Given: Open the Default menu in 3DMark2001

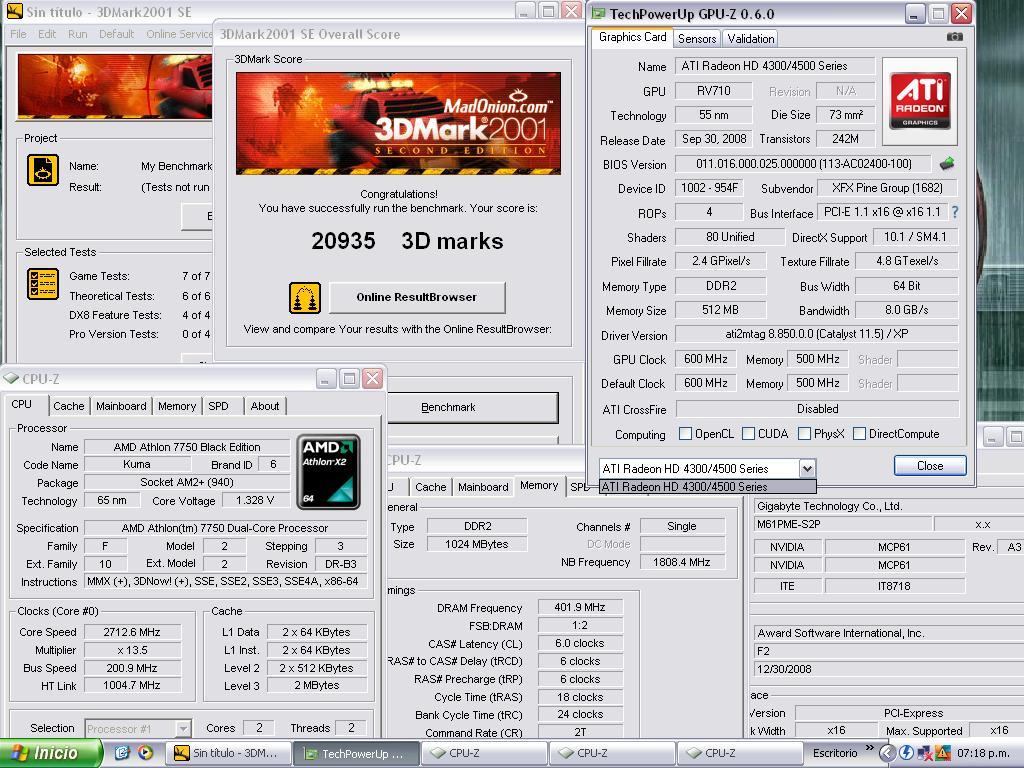Looking at the screenshot, I should (116, 34).
